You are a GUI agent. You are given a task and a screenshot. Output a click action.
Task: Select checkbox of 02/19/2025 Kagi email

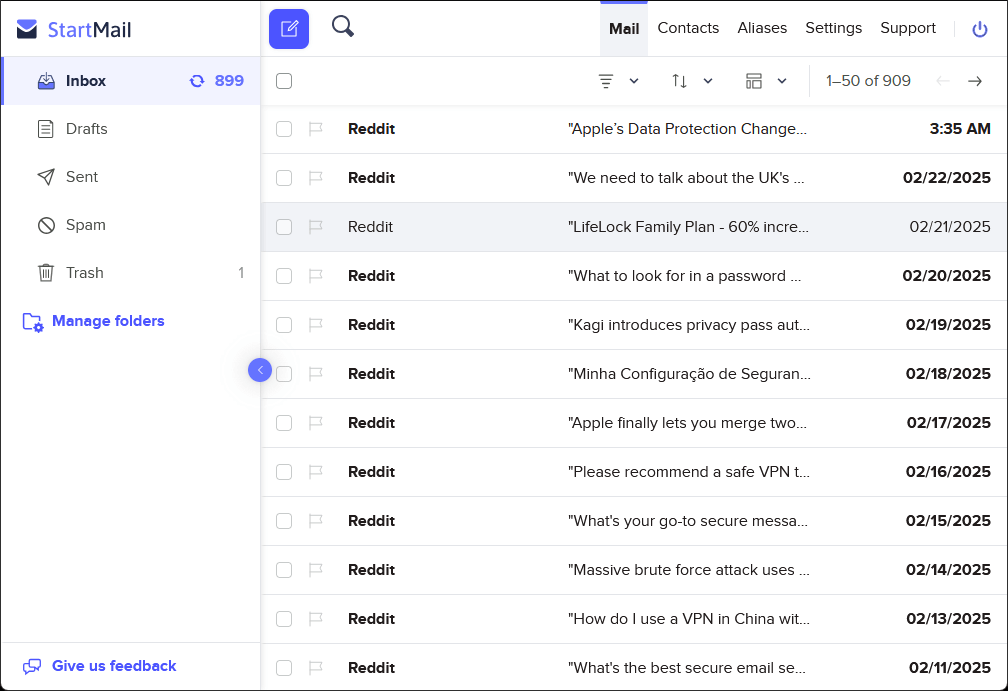(284, 325)
